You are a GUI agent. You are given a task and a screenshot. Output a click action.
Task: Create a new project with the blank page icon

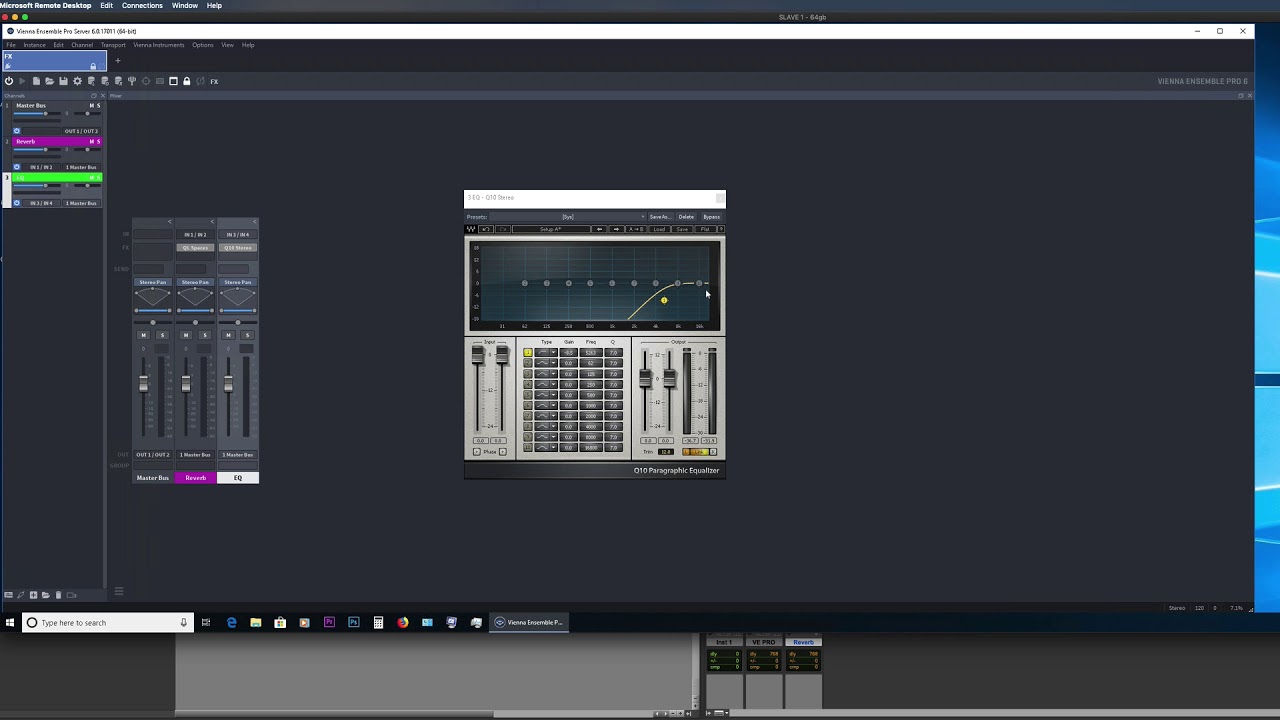click(36, 81)
